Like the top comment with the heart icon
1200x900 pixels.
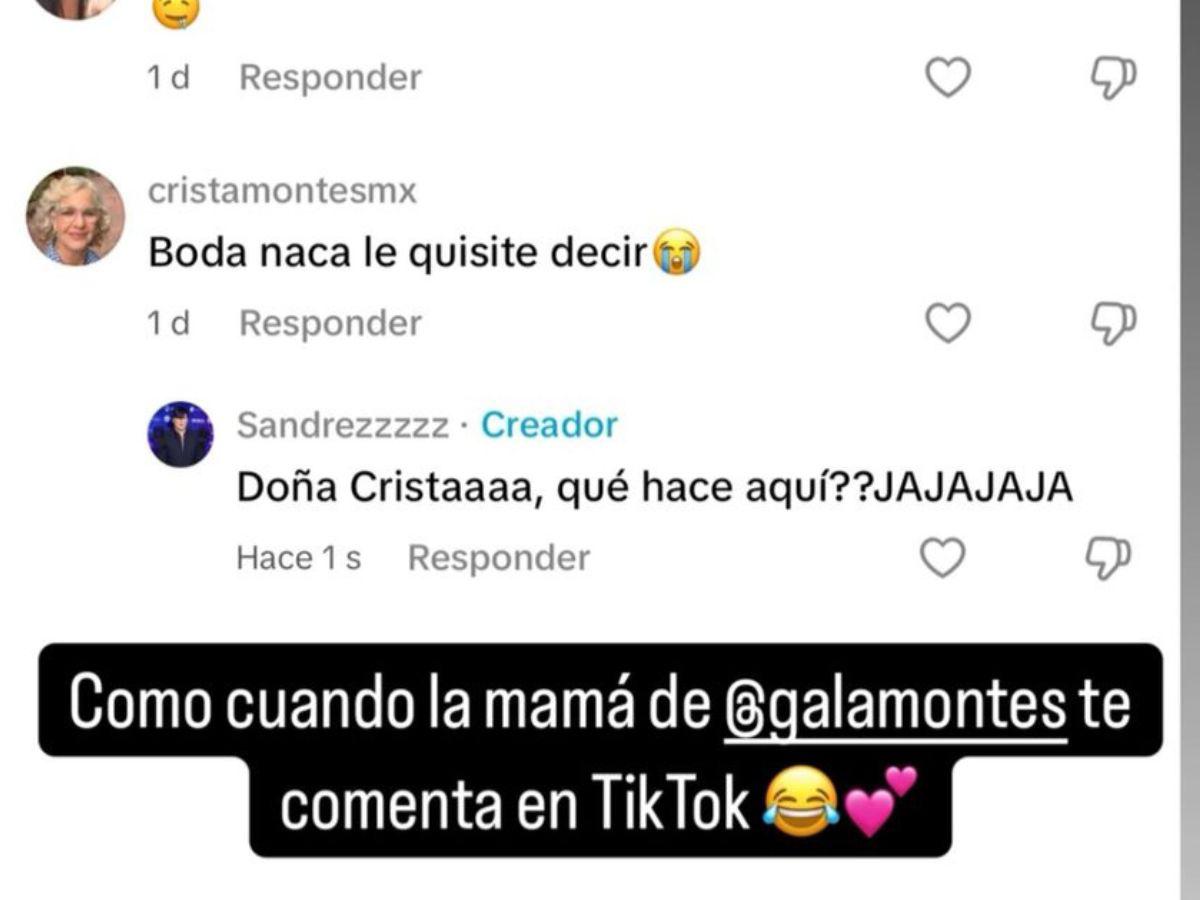[x=947, y=77]
